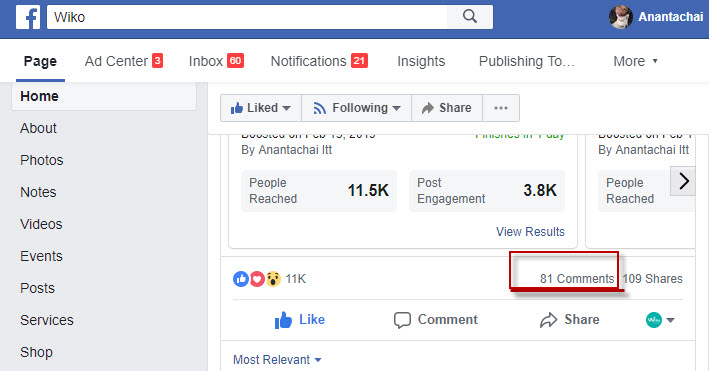Select Posts in the sidebar
This screenshot has height=371, width=709.
click(x=37, y=288)
